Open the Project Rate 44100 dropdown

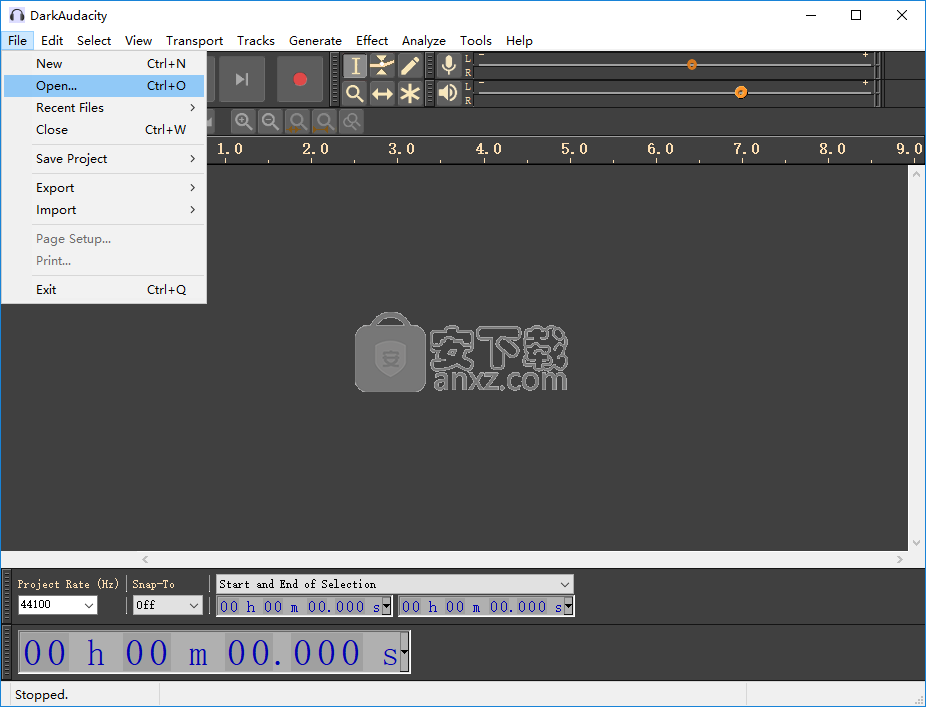(x=57, y=605)
